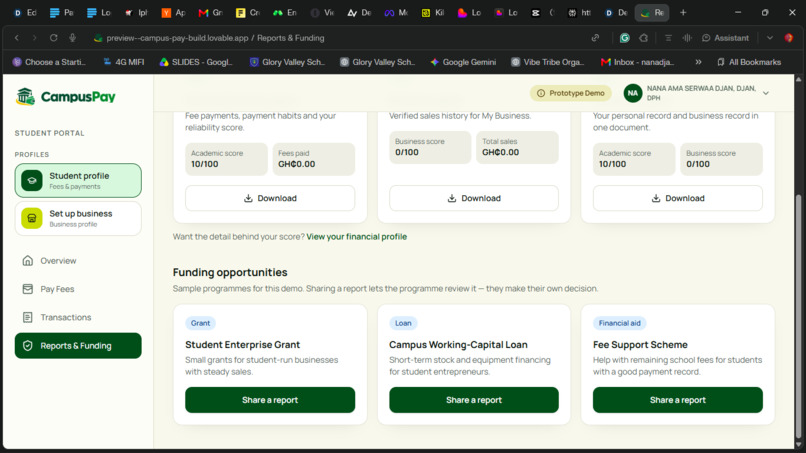Click the CampusPay logo icon
The image size is (806, 453).
(25, 96)
